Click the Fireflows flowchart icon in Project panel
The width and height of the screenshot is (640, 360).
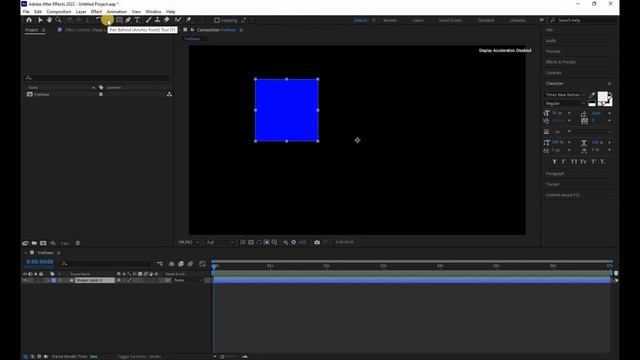coord(169,94)
